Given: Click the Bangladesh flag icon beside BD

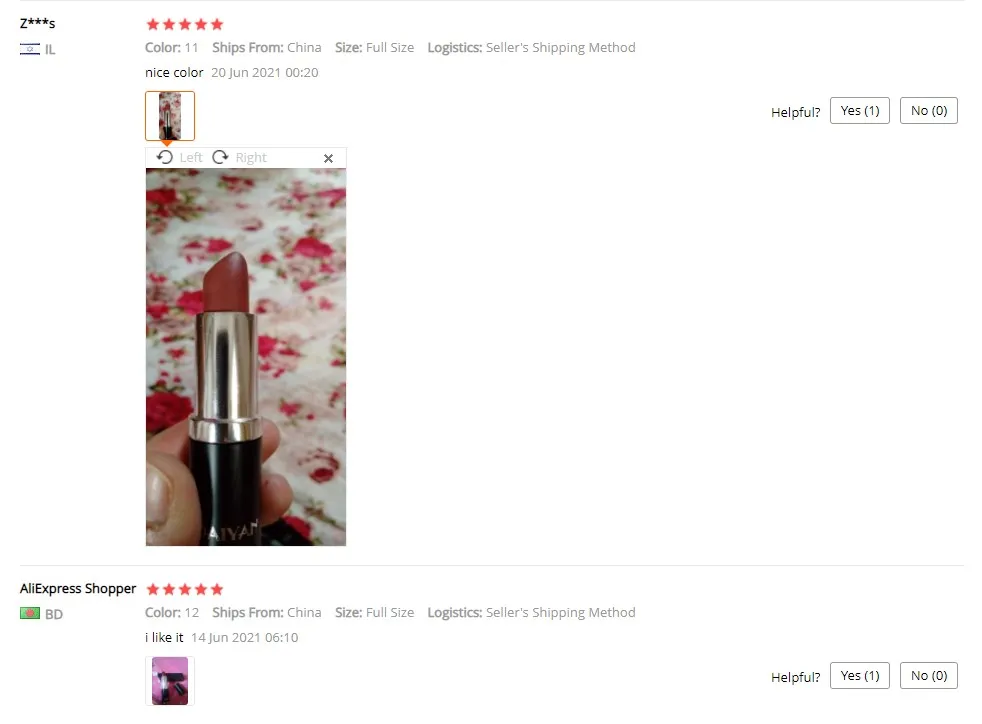Looking at the screenshot, I should click(29, 613).
